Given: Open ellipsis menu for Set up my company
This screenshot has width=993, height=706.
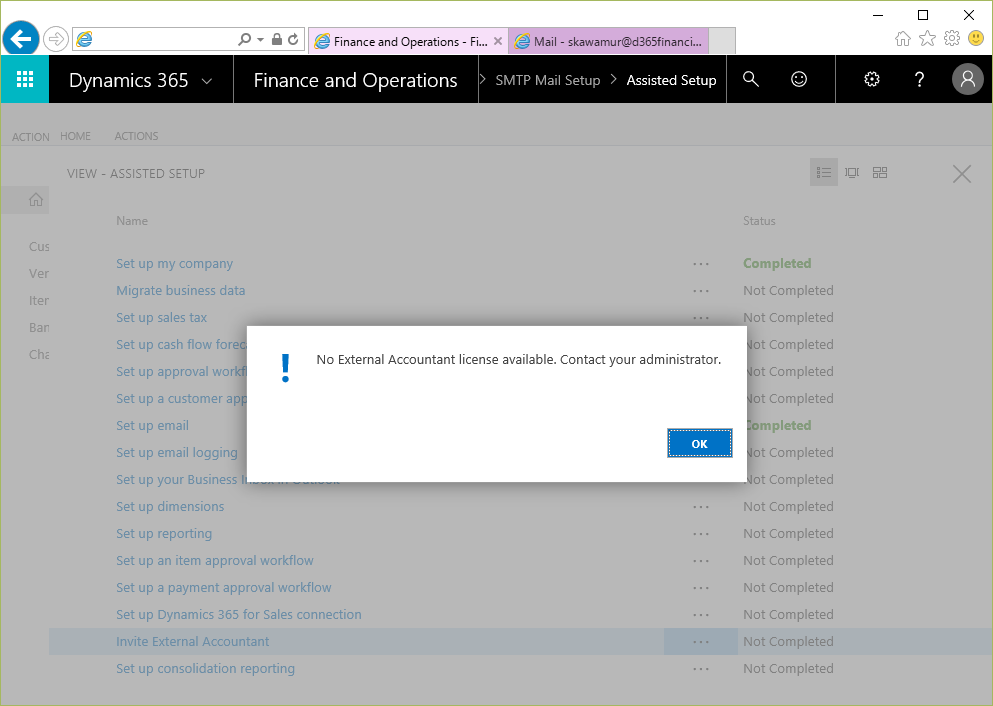Looking at the screenshot, I should 700,264.
